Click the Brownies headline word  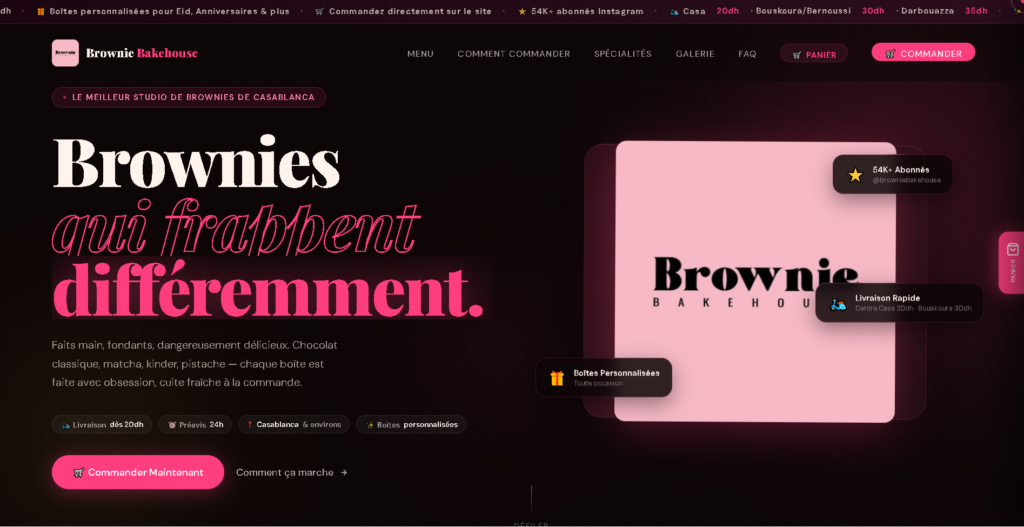pyautogui.click(x=196, y=162)
